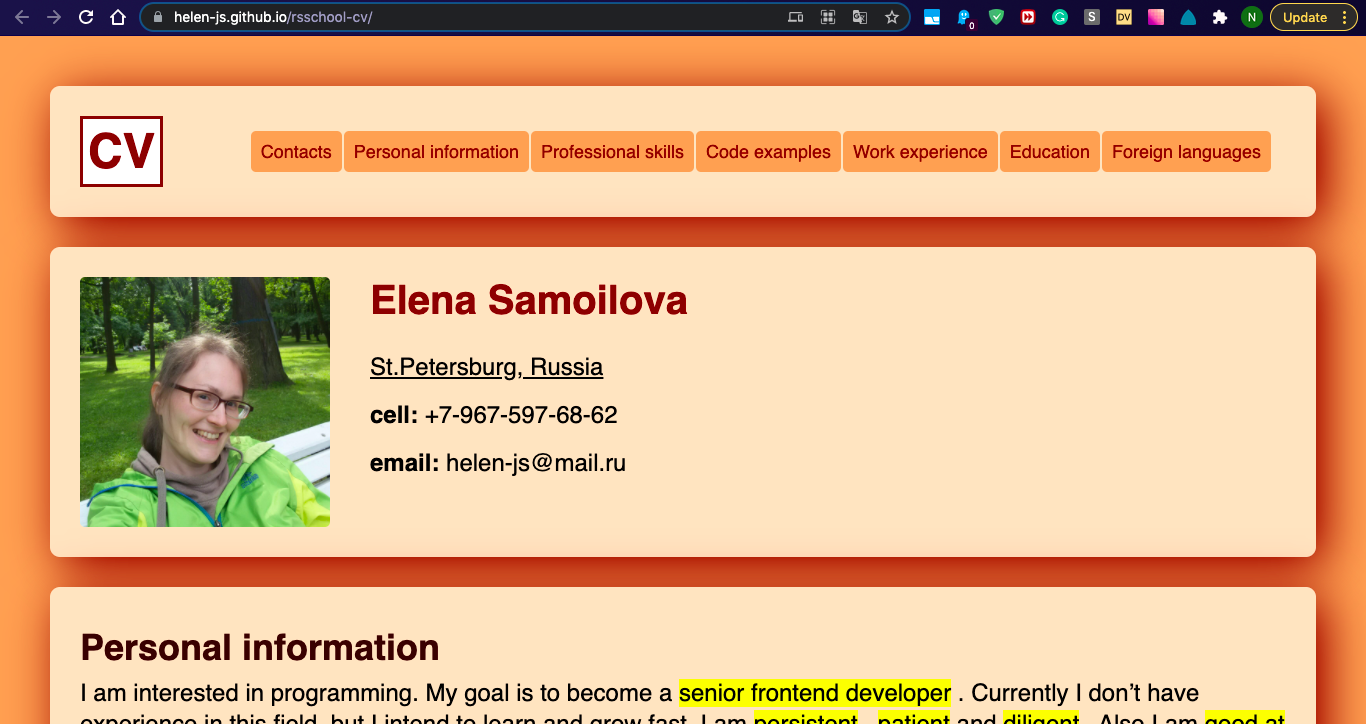Viewport: 1366px width, 724px height.
Task: Navigate to Professional skills
Action: coord(612,152)
